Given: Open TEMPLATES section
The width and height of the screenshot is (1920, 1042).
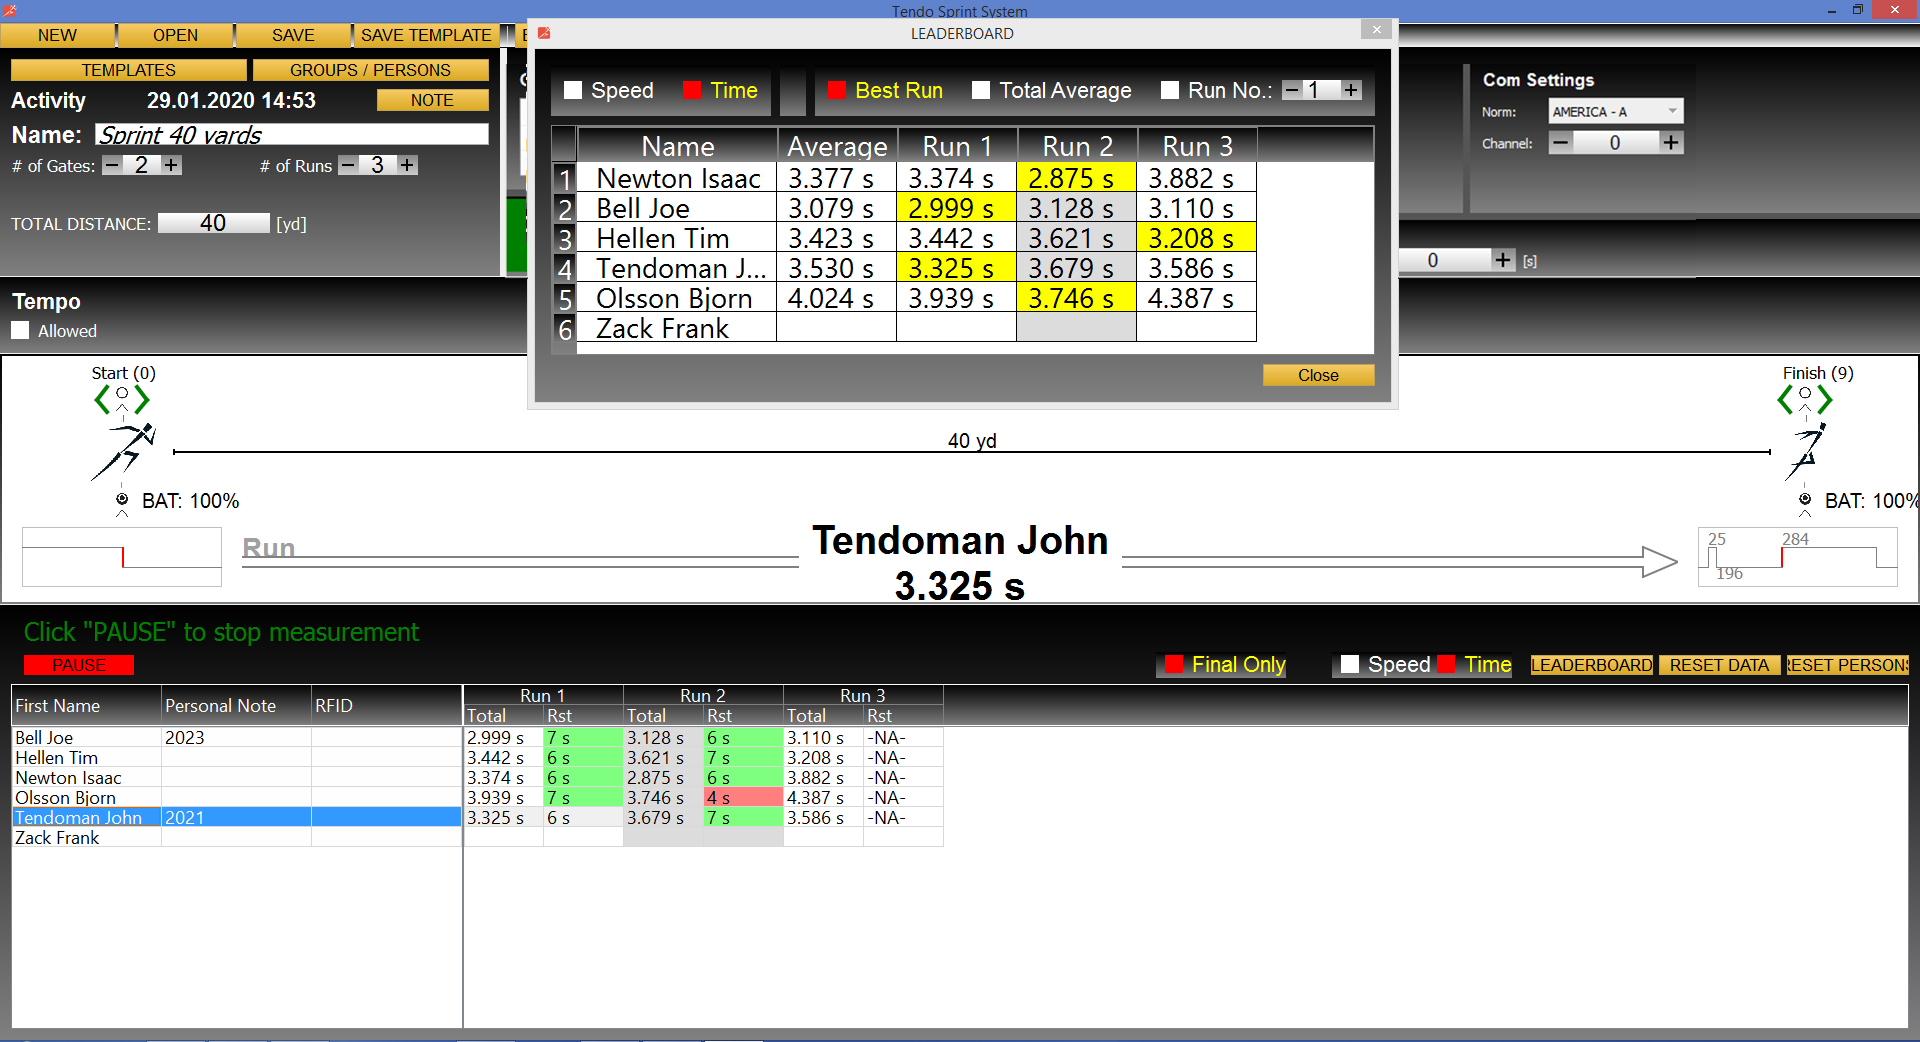Looking at the screenshot, I should (x=128, y=70).
